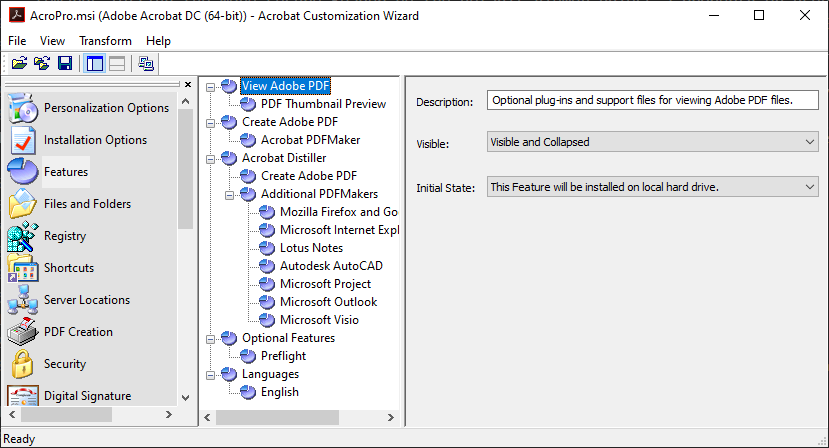
Task: Go to the Registry section
Action: click(x=64, y=236)
